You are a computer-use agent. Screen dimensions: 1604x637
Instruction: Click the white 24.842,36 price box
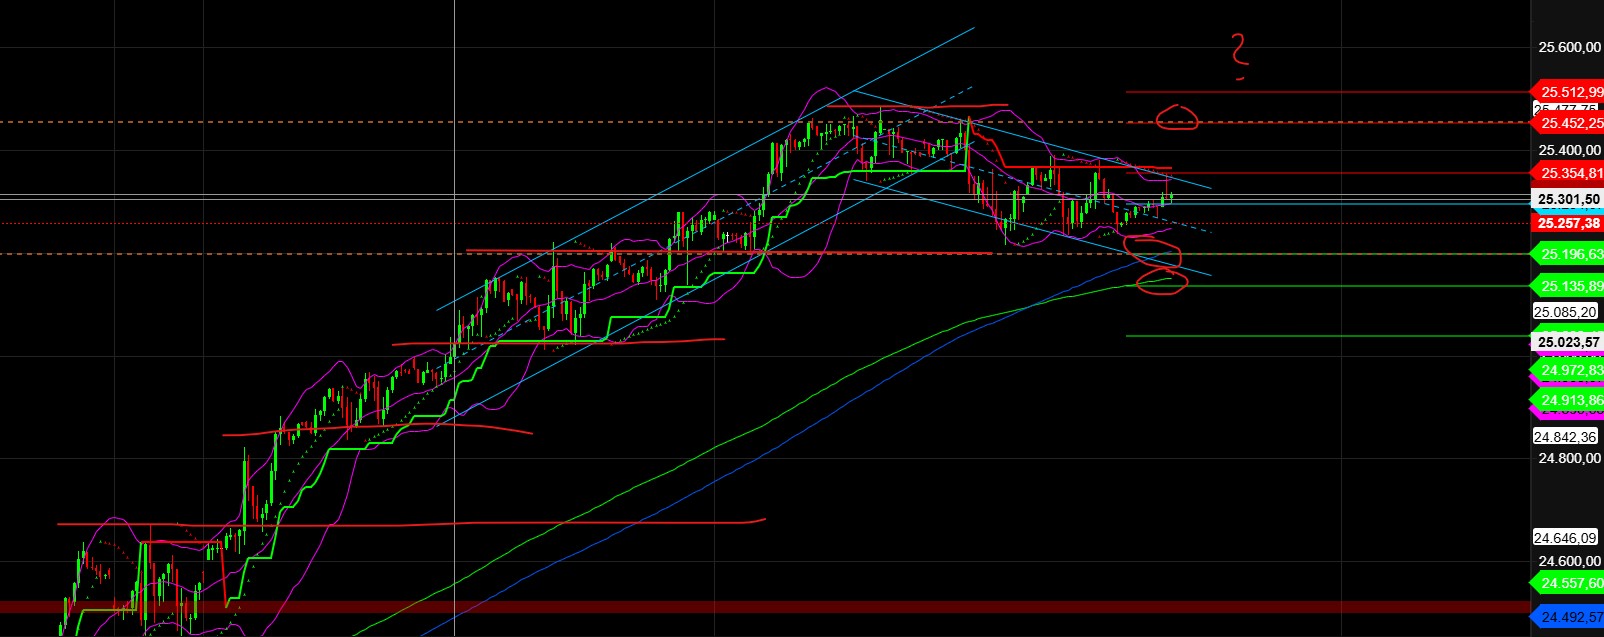tap(1567, 436)
